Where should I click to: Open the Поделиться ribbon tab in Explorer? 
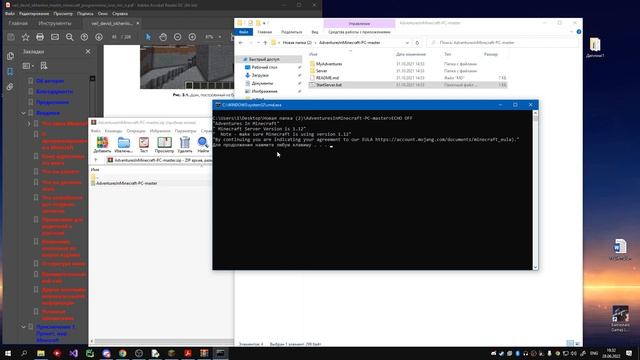coord(291,32)
